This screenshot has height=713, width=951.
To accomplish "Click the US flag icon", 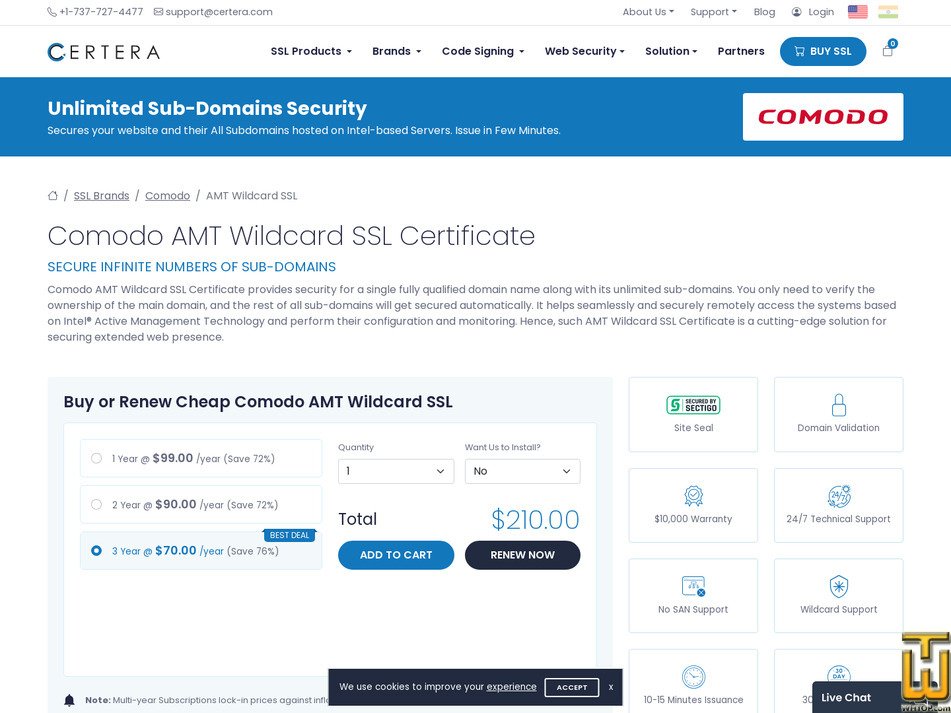I will [x=857, y=12].
